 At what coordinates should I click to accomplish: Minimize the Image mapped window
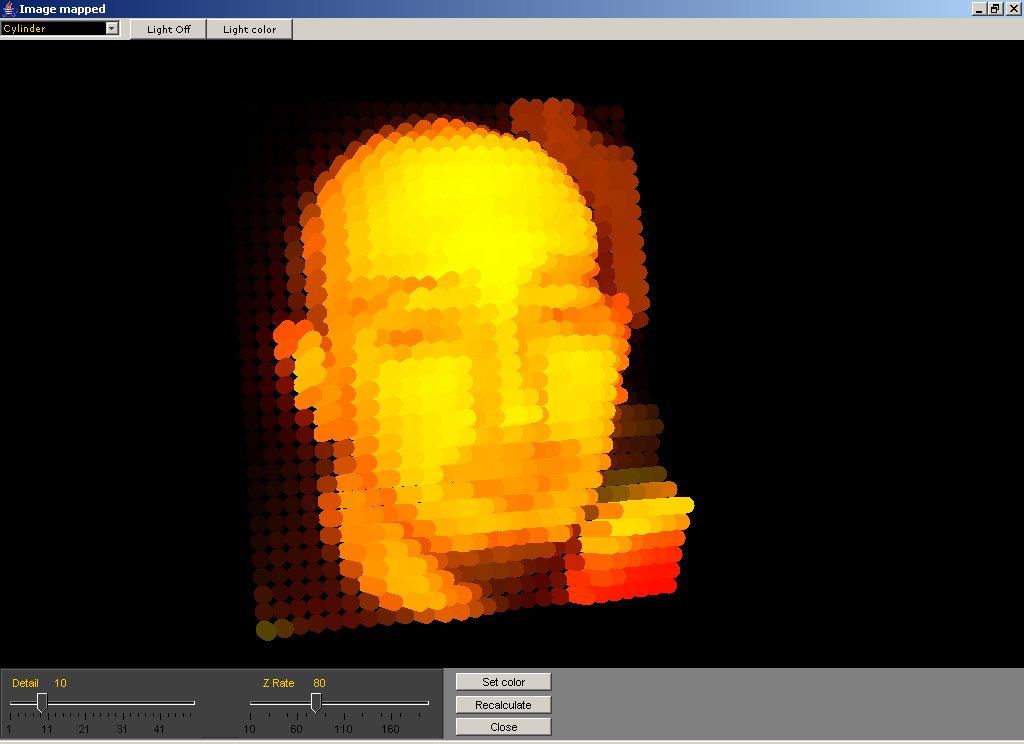click(977, 9)
